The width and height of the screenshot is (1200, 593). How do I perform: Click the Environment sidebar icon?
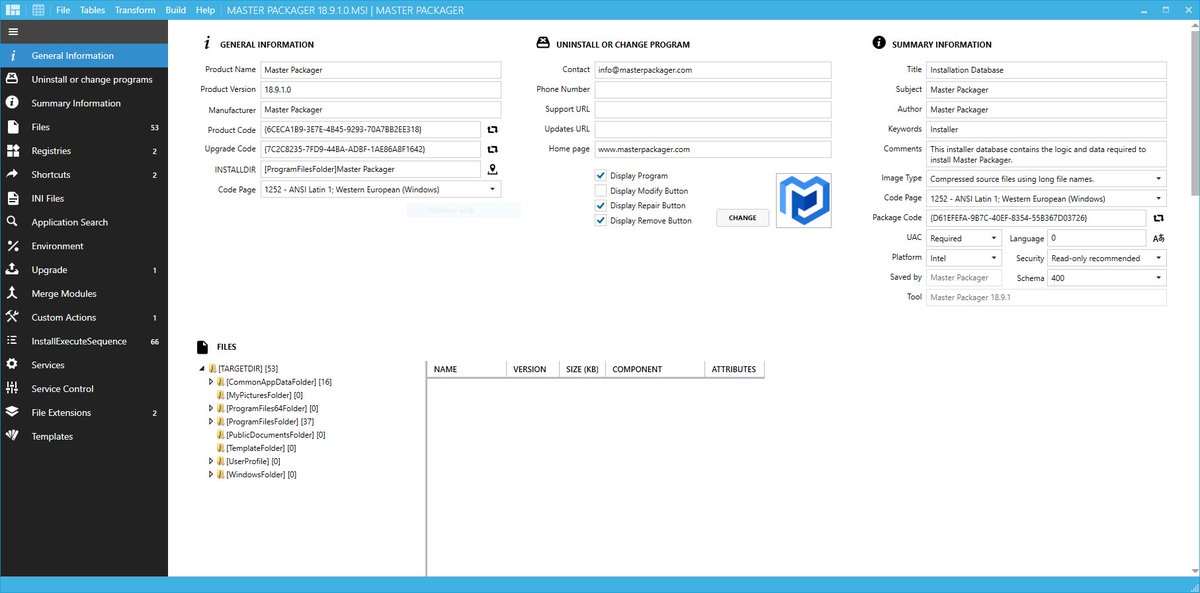pyautogui.click(x=12, y=246)
